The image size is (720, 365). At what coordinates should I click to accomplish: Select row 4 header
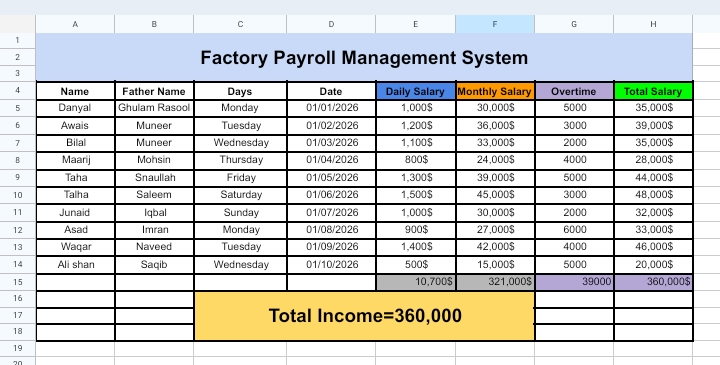(17, 90)
